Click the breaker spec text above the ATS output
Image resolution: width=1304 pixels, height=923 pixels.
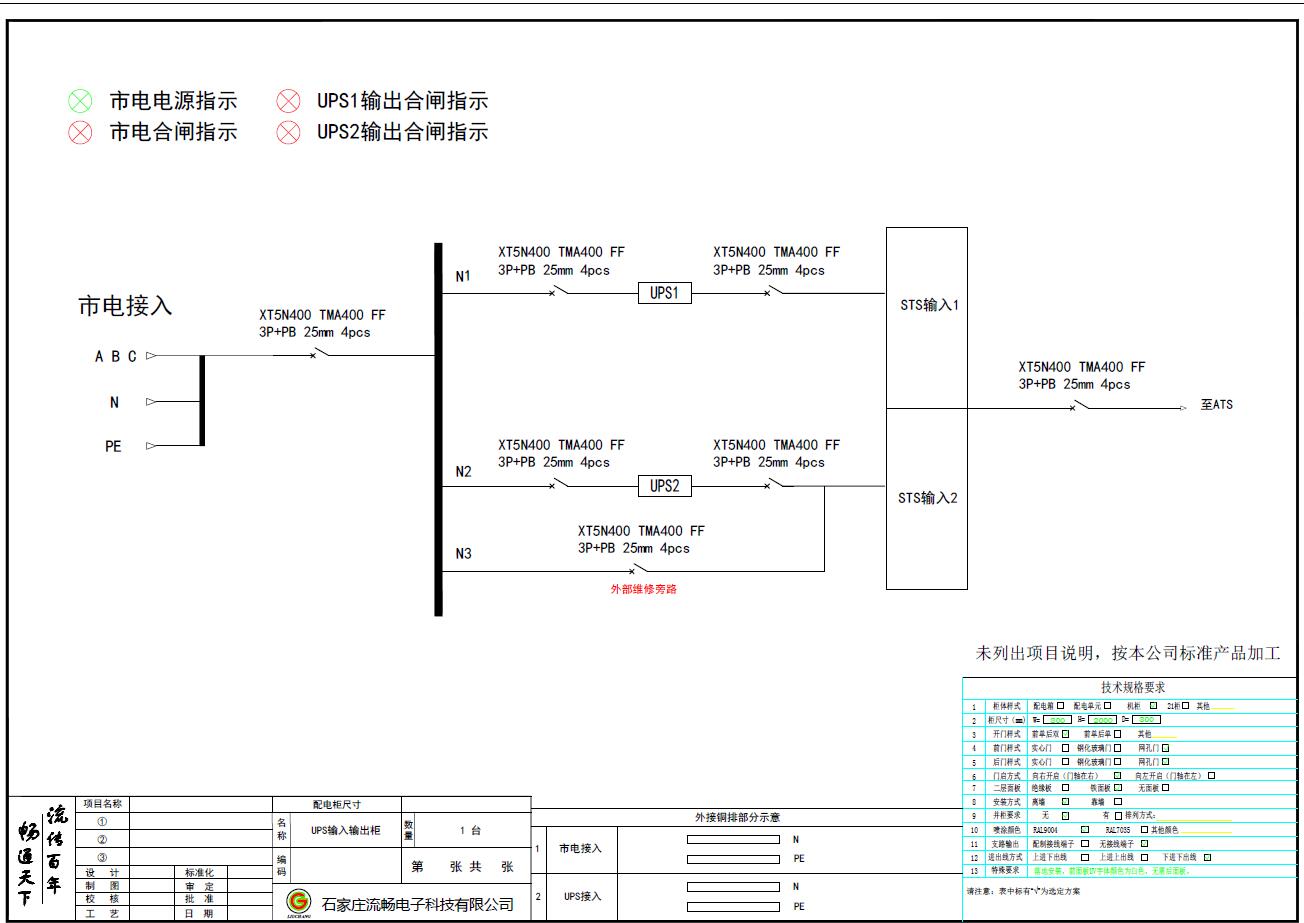click(1081, 376)
